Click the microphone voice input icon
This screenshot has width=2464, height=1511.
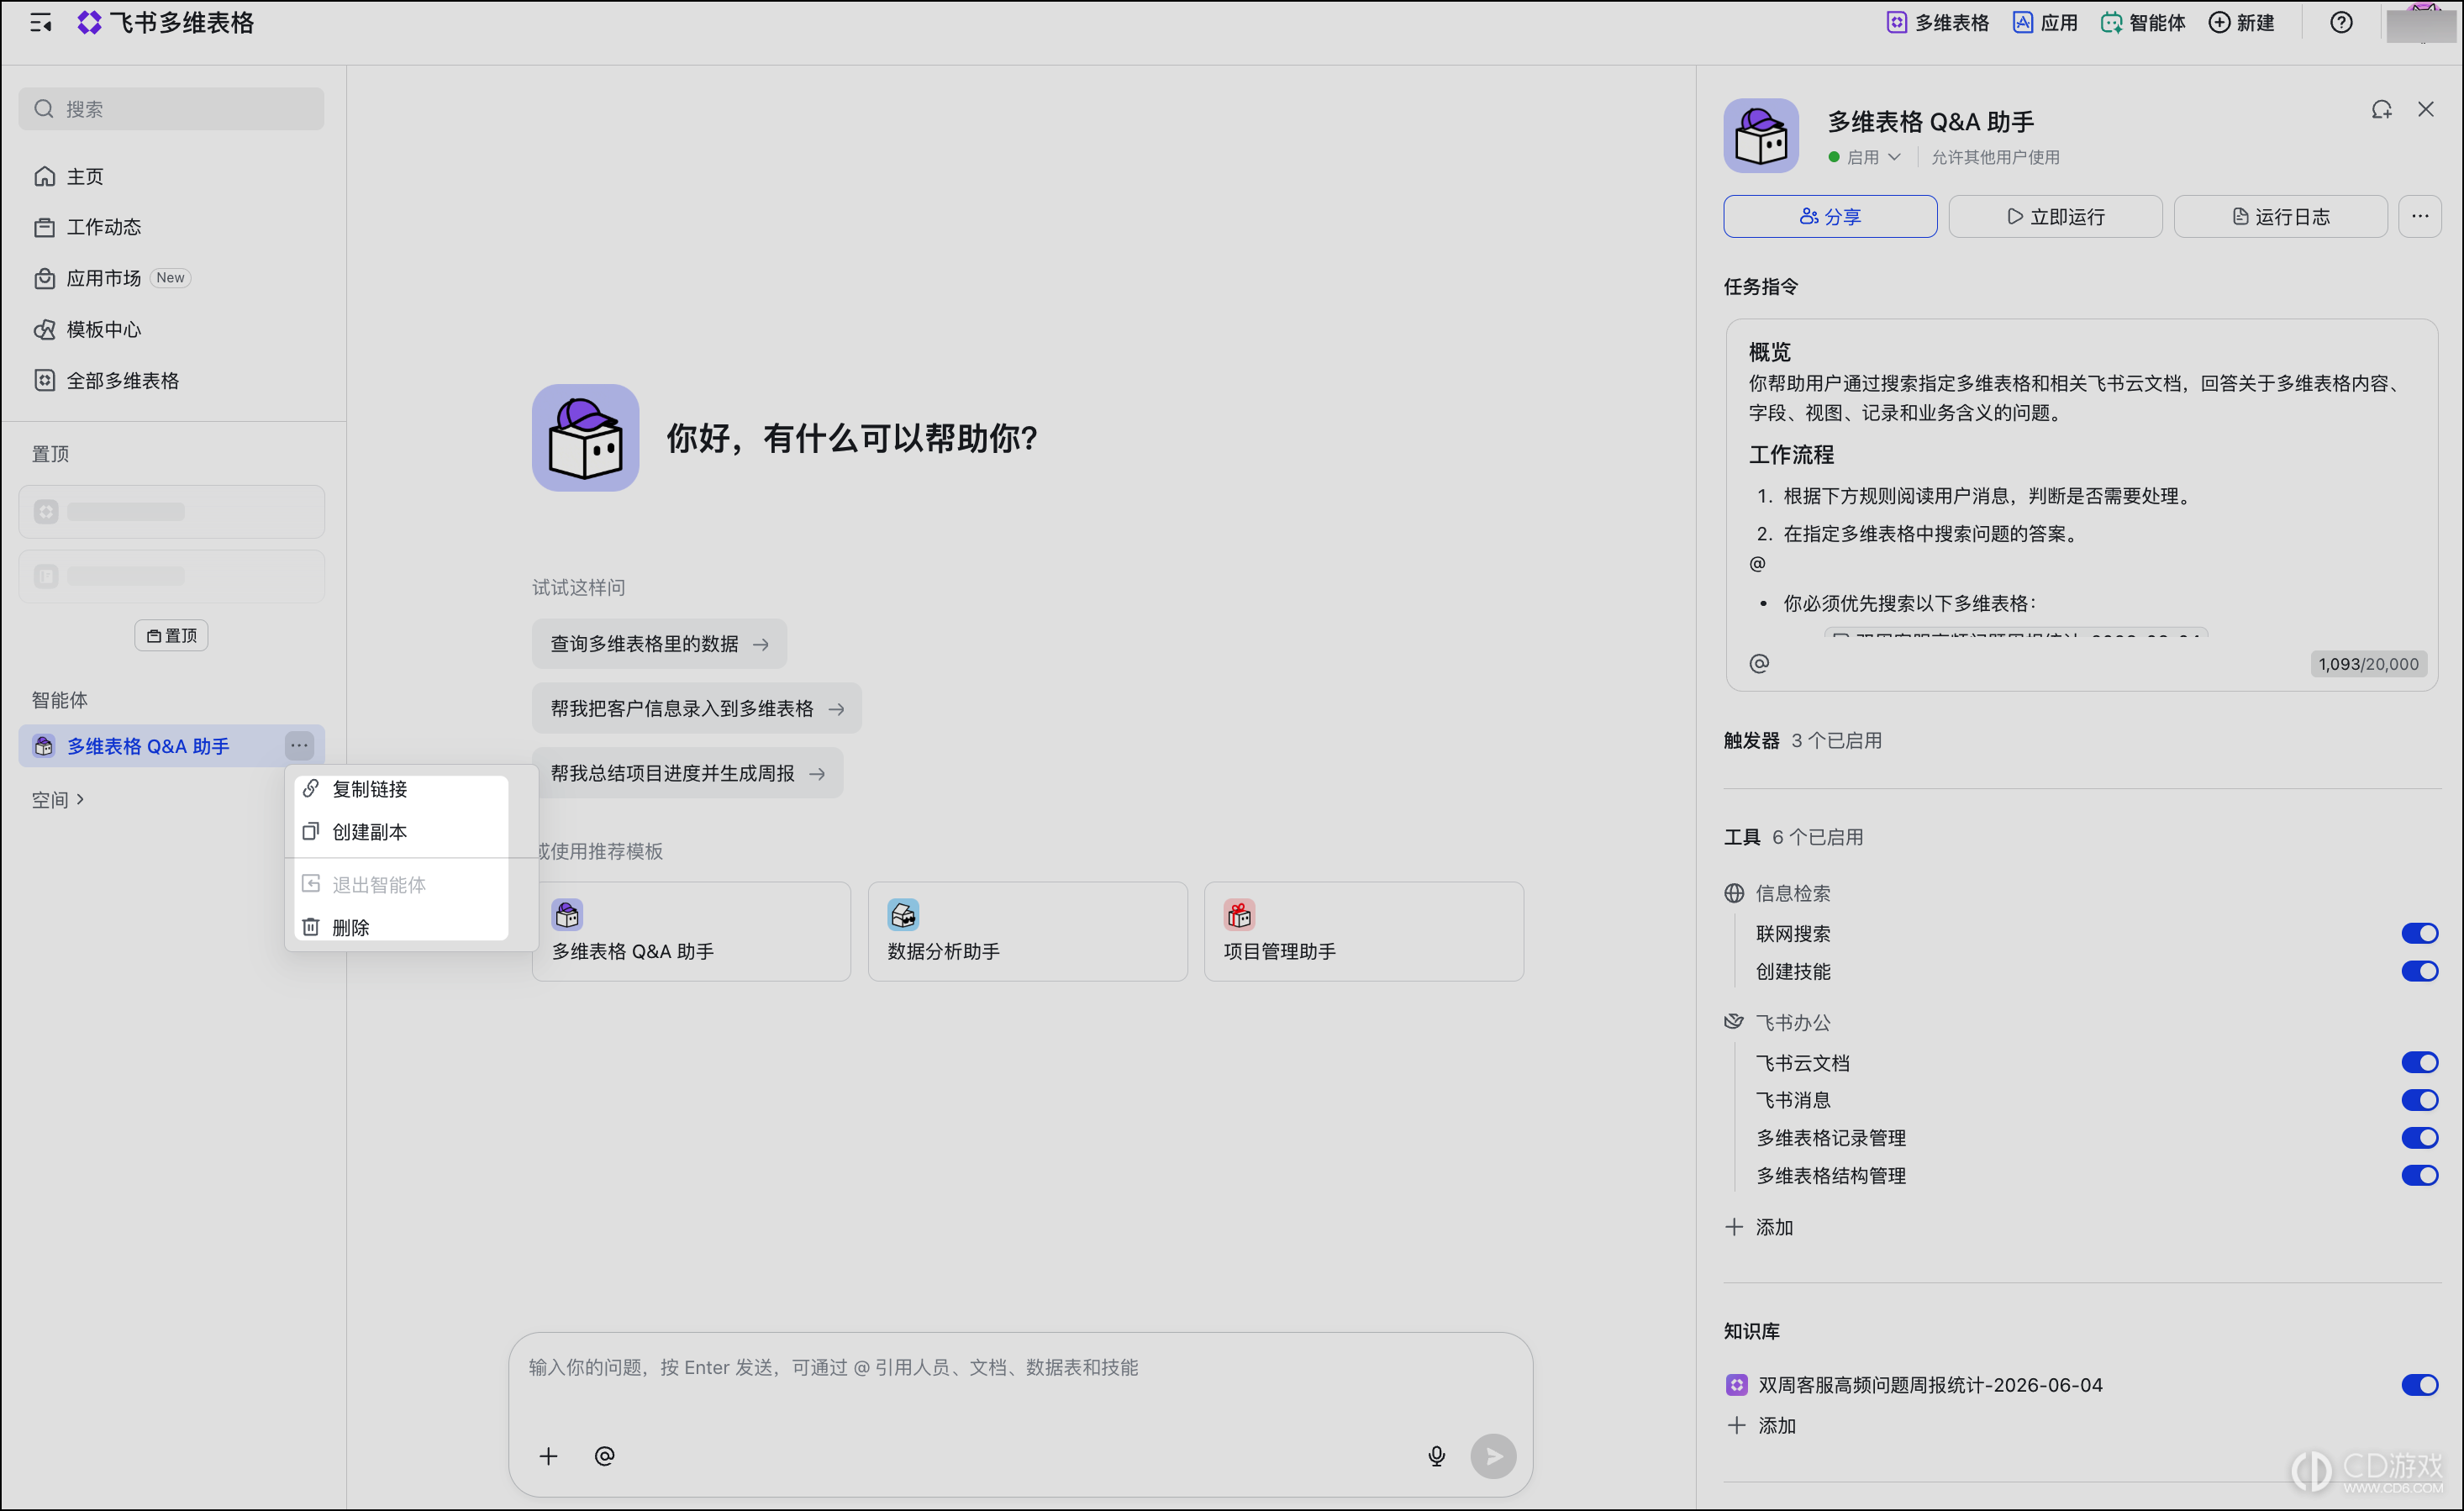click(1436, 1456)
